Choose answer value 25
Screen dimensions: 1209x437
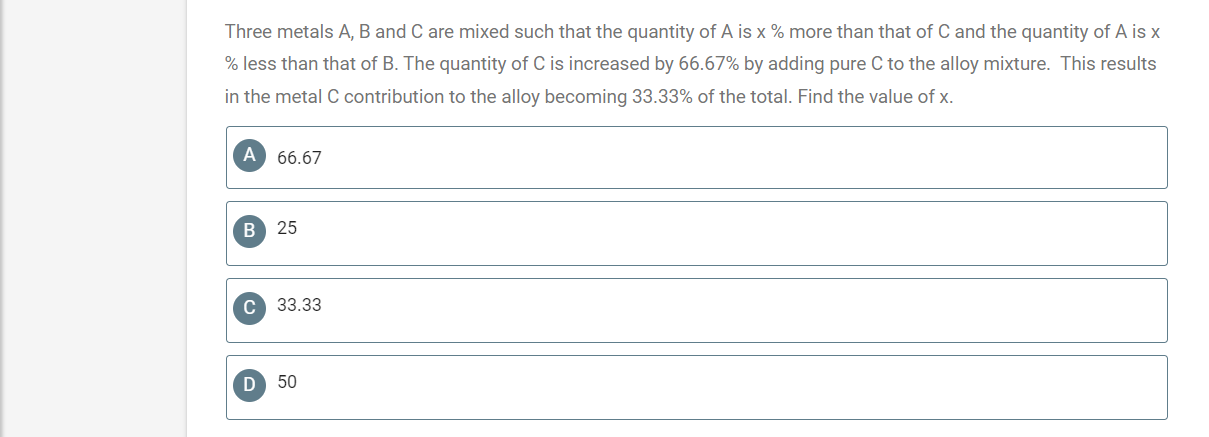coord(287,228)
